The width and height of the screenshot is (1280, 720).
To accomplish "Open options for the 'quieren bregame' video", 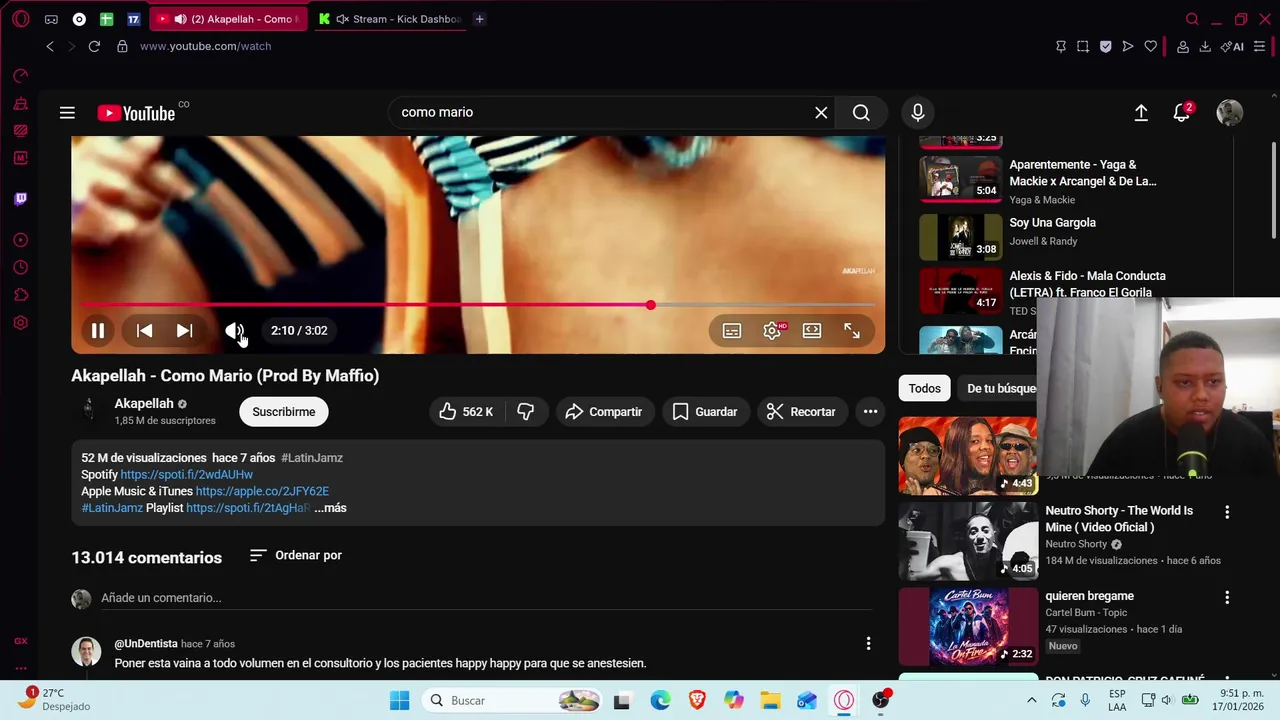I will point(1227,597).
